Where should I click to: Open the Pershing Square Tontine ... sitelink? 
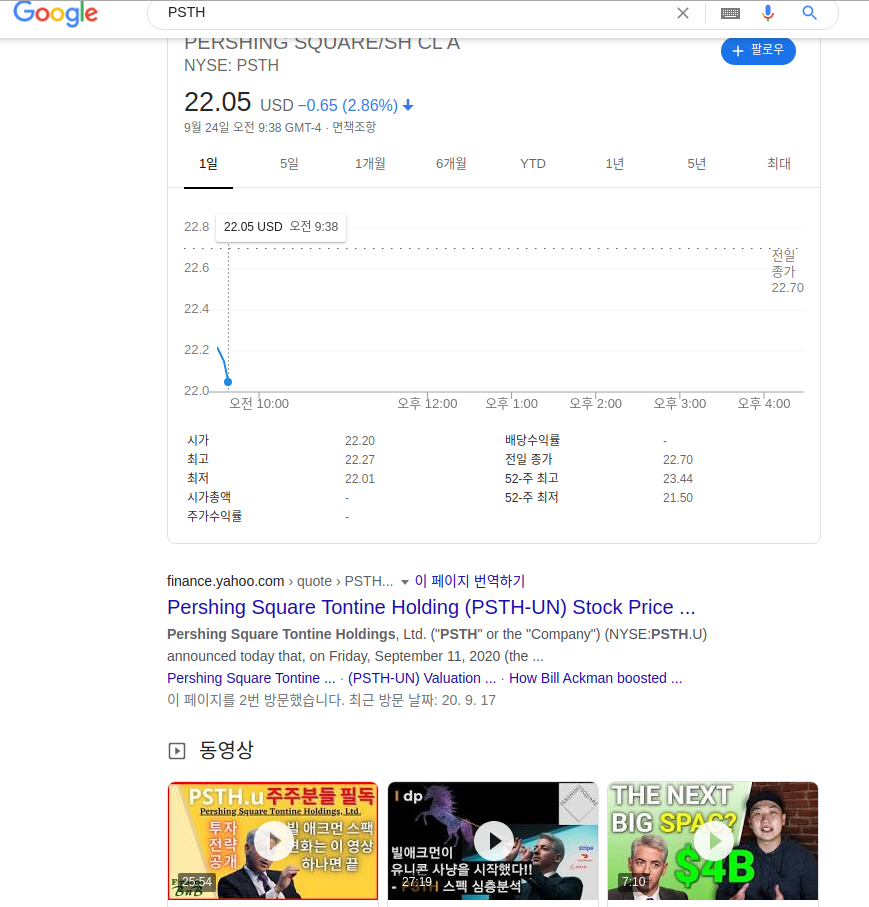click(251, 678)
